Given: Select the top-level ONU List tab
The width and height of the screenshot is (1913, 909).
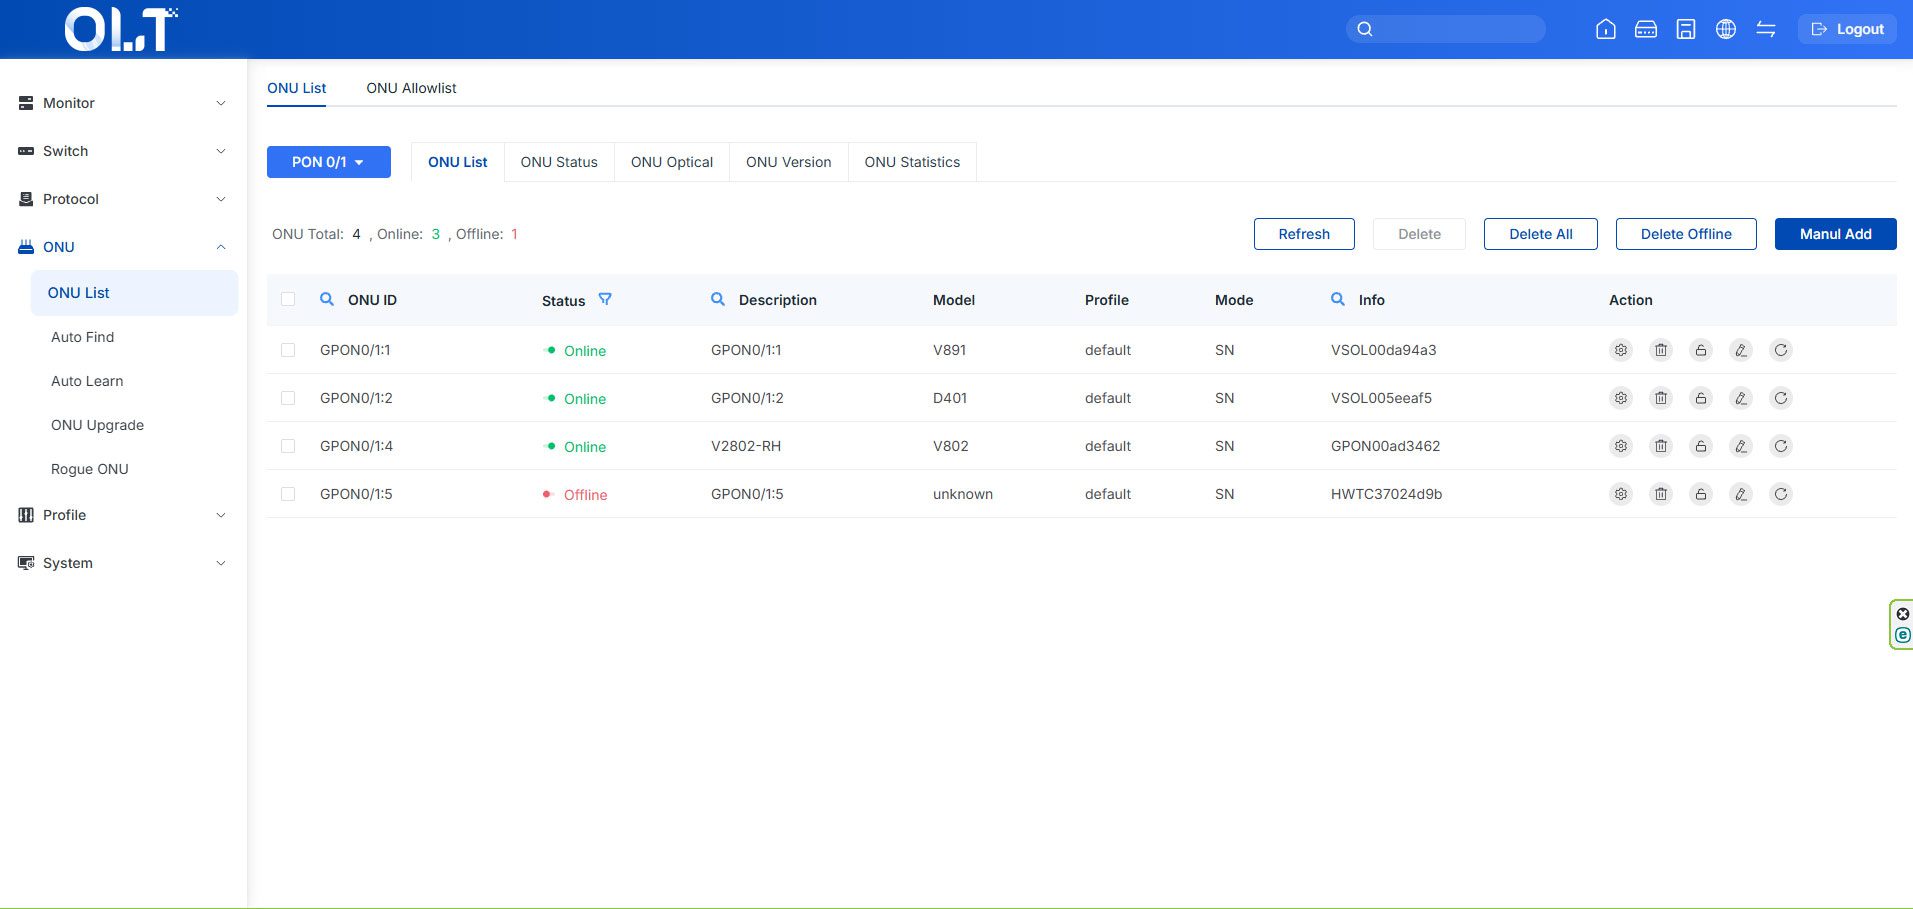Looking at the screenshot, I should [296, 88].
